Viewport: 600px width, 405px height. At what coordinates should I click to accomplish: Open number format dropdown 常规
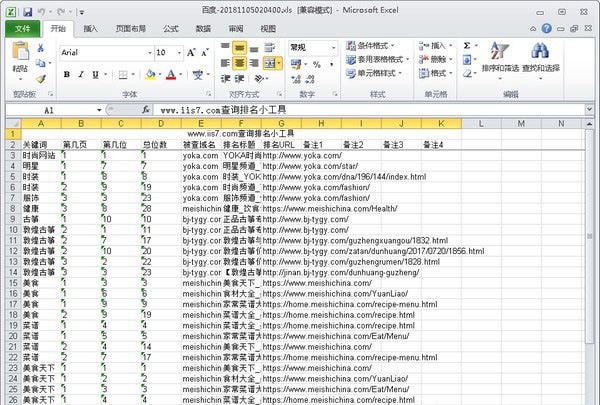pos(334,48)
